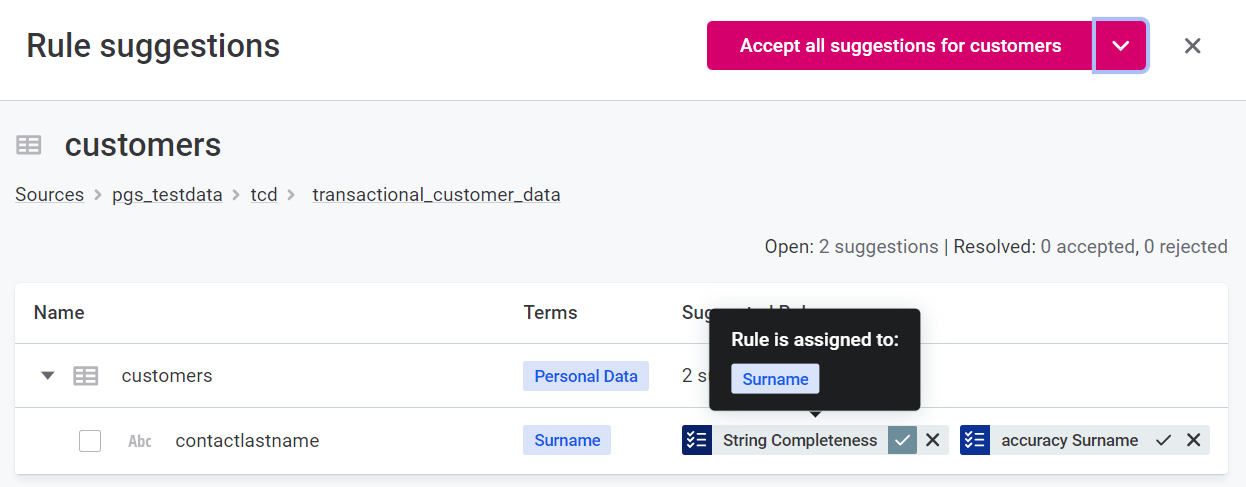The width and height of the screenshot is (1246, 487).
Task: Accept the String Completeness rule checkmark
Action: (x=902, y=440)
